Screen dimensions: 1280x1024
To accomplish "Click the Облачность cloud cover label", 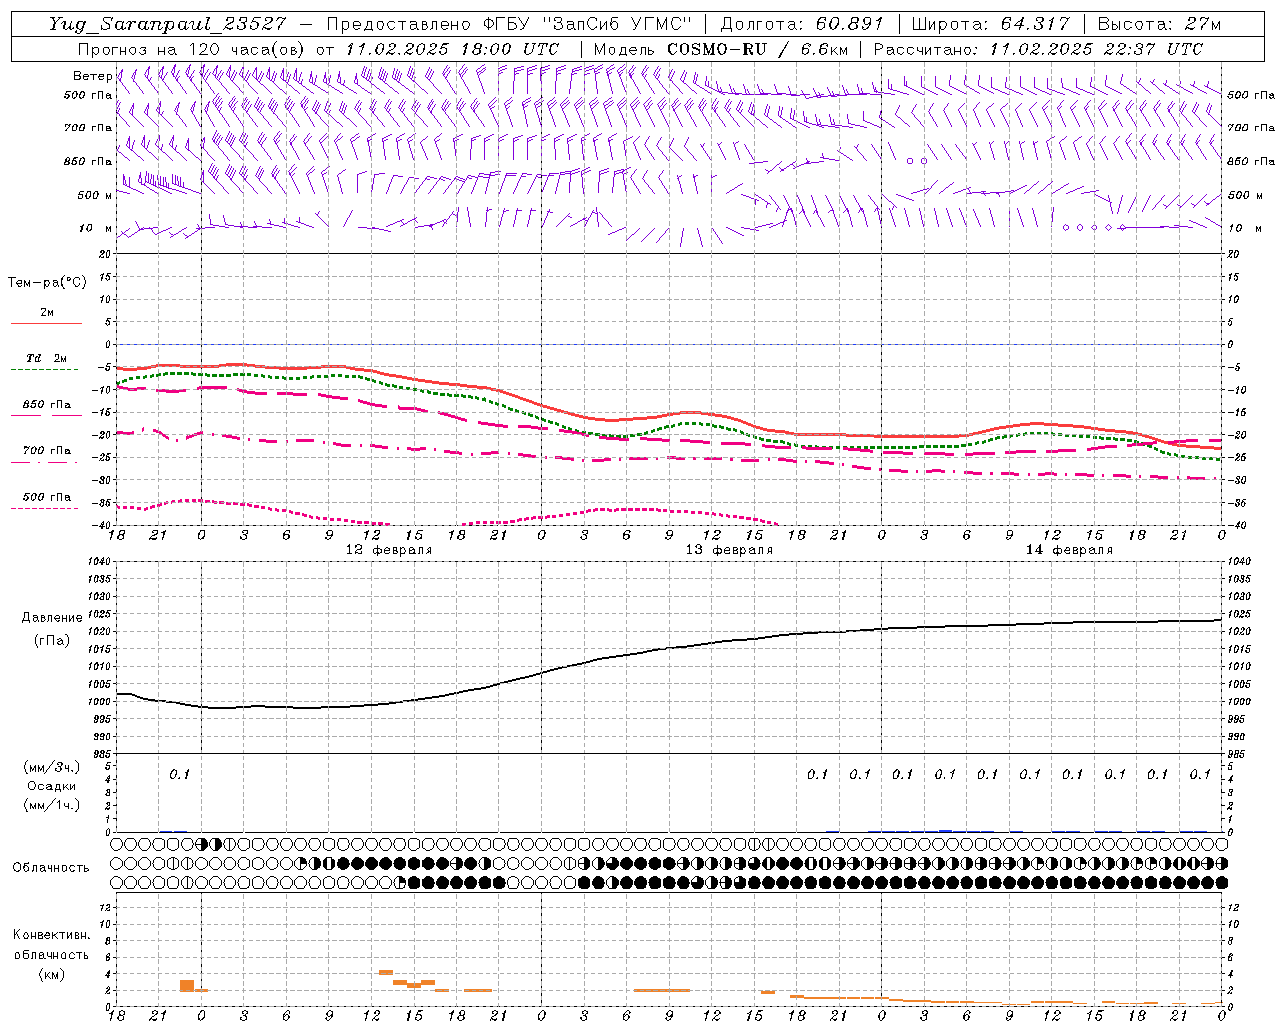I will point(51,868).
